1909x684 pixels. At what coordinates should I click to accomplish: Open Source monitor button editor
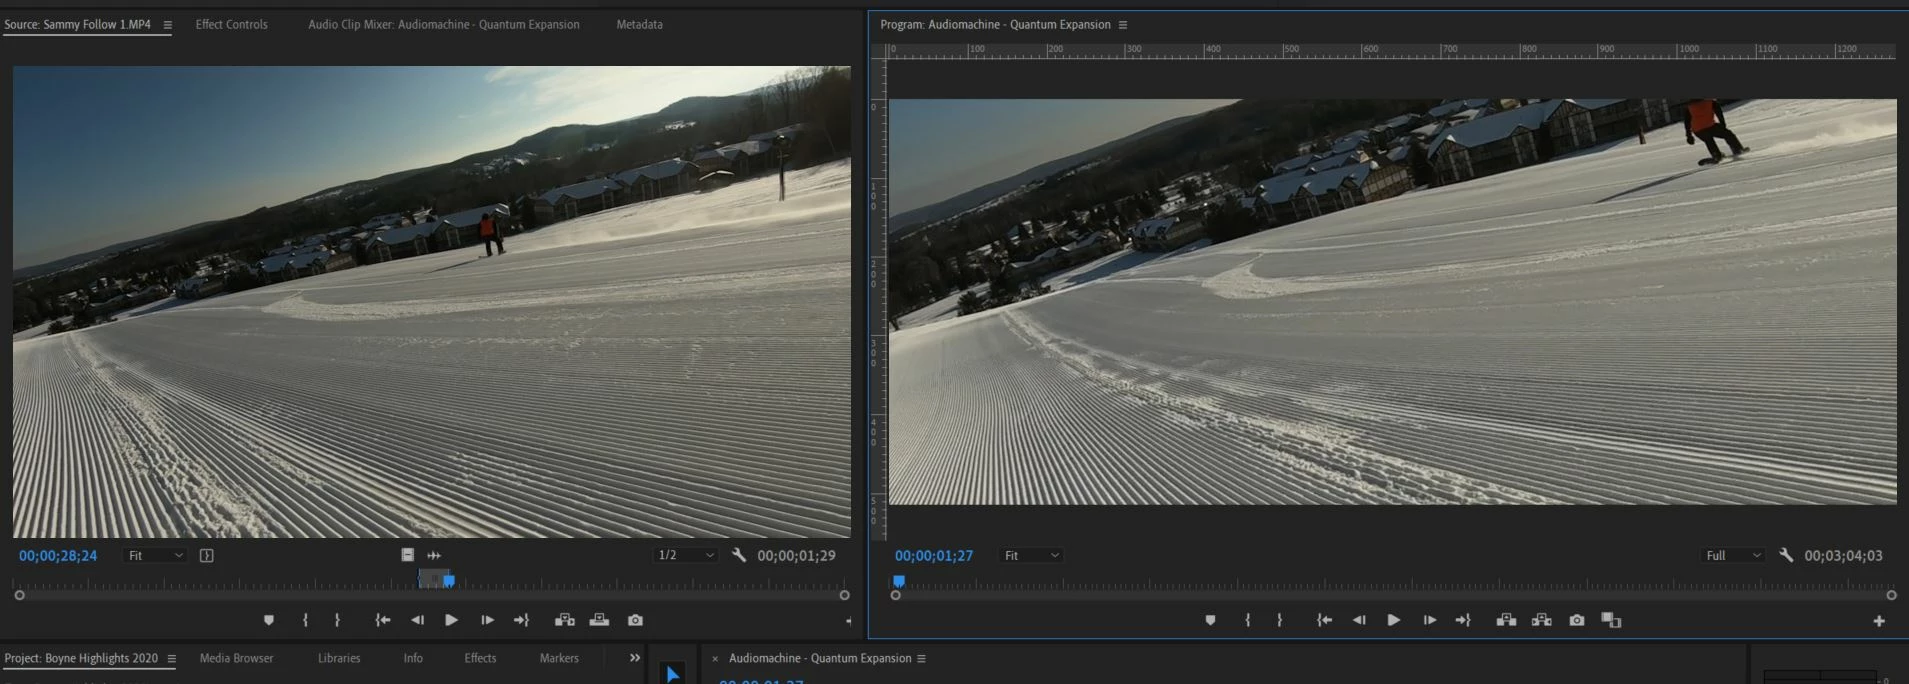point(848,621)
